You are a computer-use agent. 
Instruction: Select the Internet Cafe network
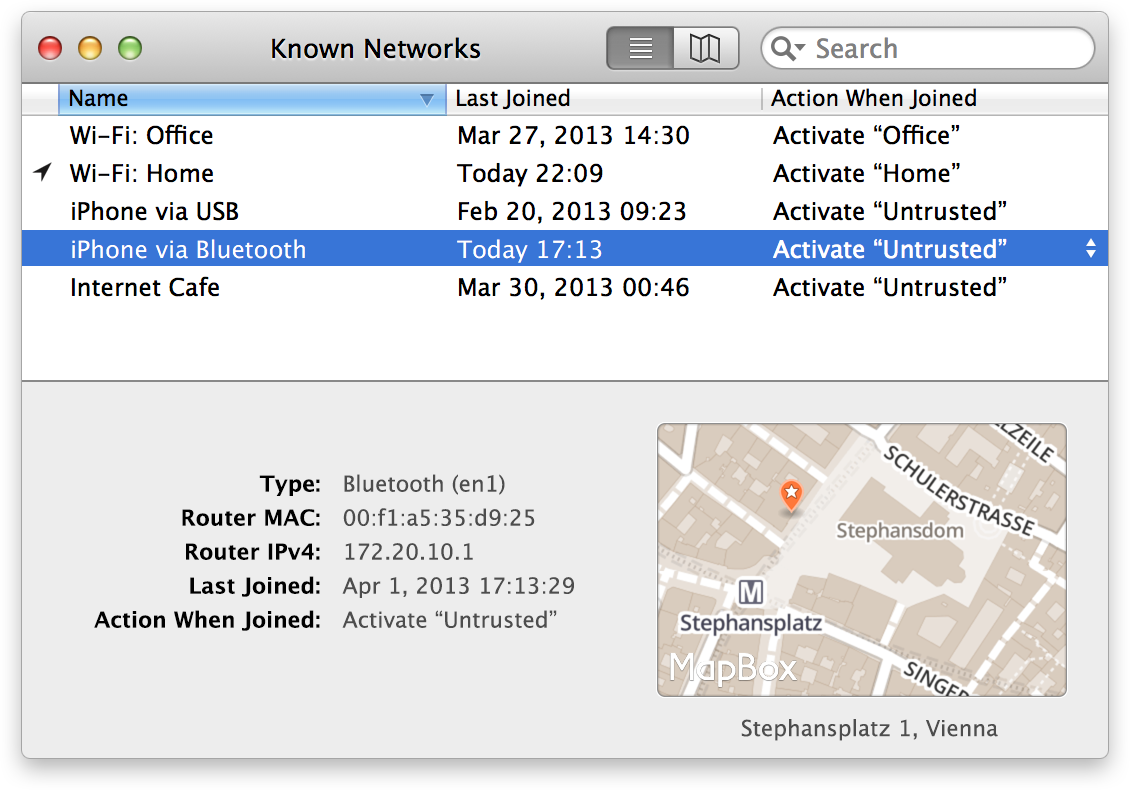[x=145, y=287]
